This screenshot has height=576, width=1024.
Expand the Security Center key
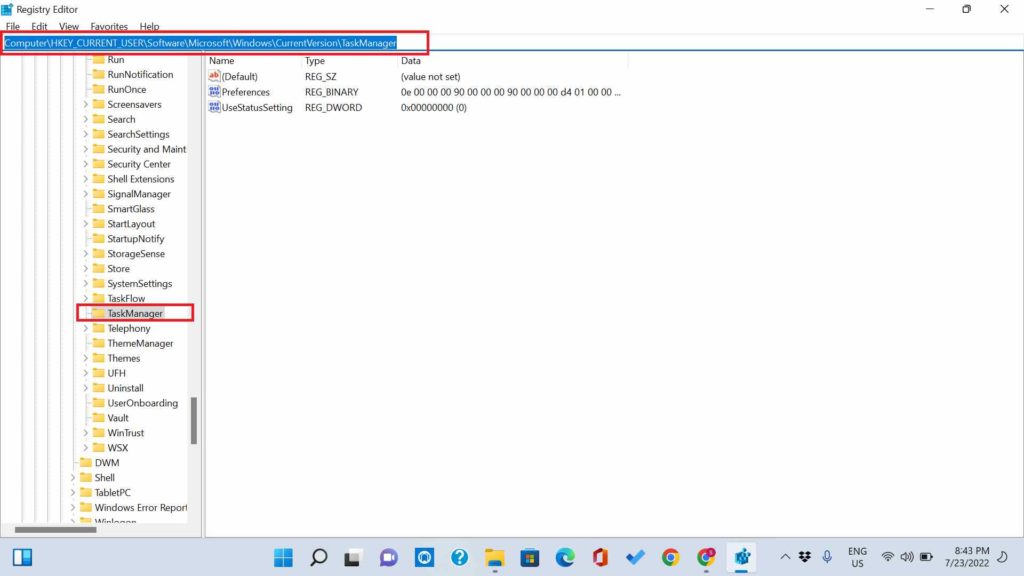(x=86, y=164)
